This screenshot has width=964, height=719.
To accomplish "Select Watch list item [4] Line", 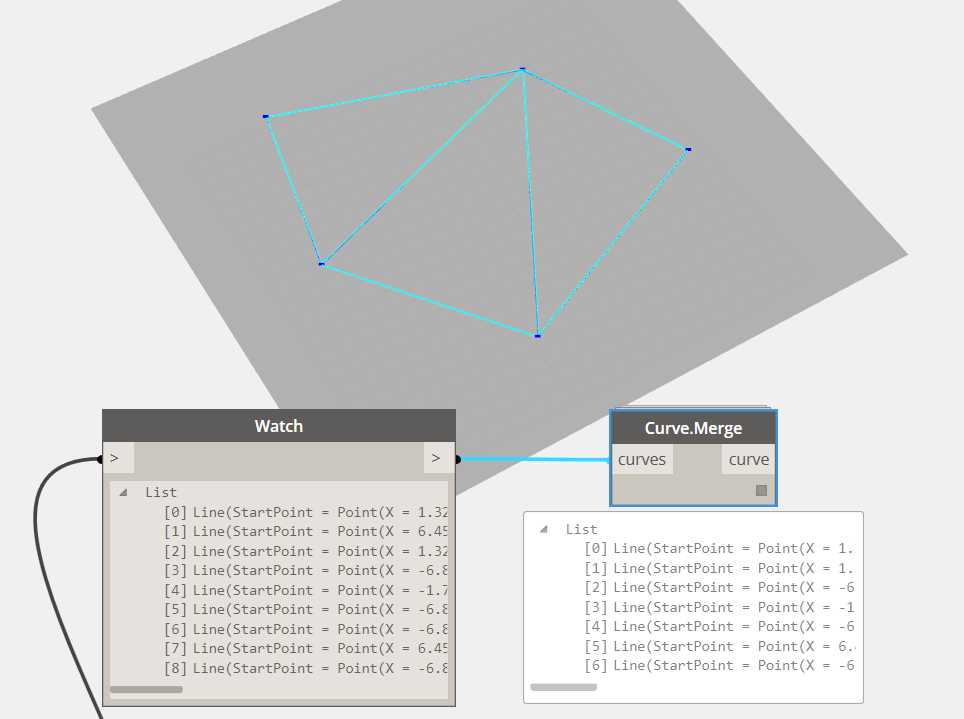I will tap(306, 590).
